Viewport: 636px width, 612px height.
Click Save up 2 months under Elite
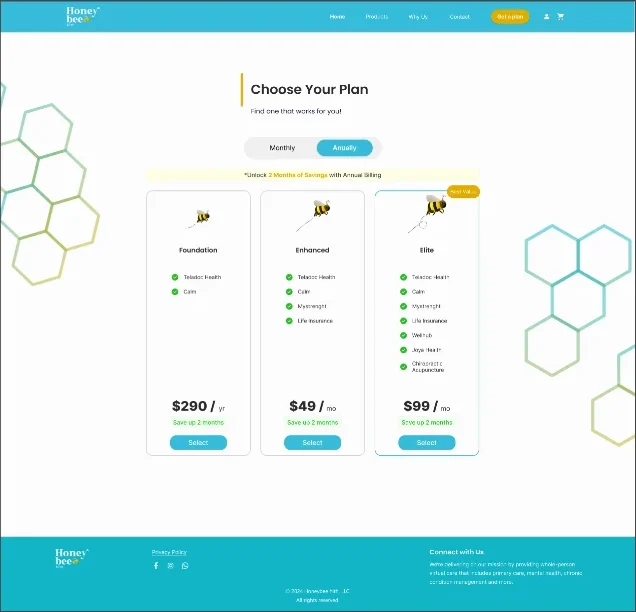[427, 423]
